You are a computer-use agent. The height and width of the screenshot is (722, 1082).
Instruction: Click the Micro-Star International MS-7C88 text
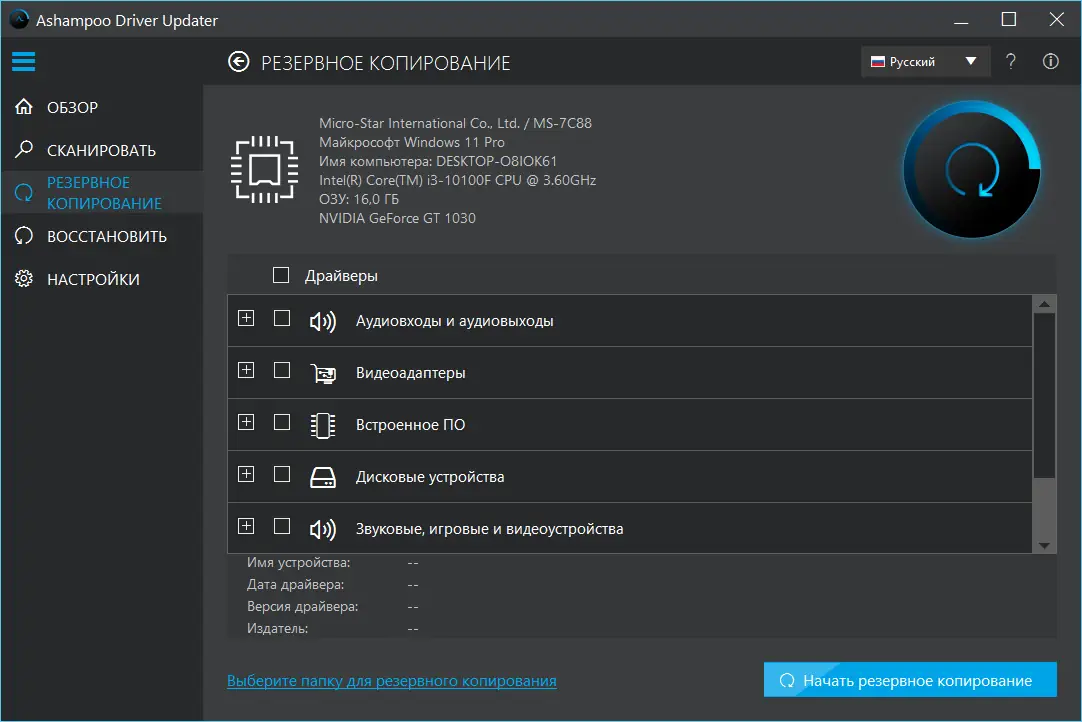point(455,123)
